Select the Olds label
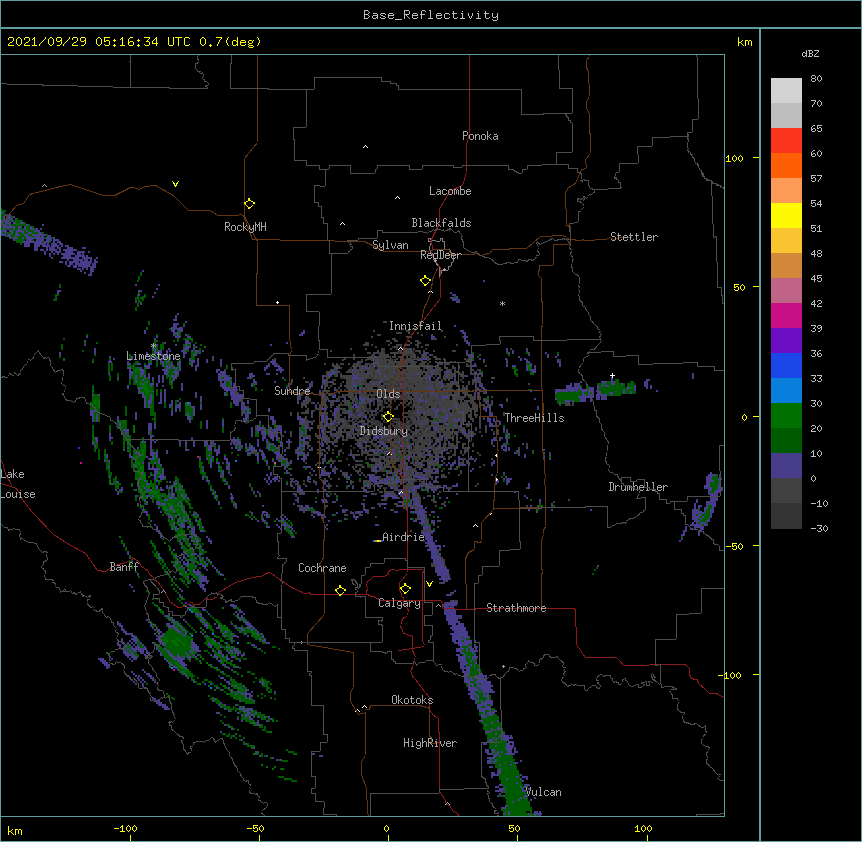The height and width of the screenshot is (842, 862). (388, 394)
